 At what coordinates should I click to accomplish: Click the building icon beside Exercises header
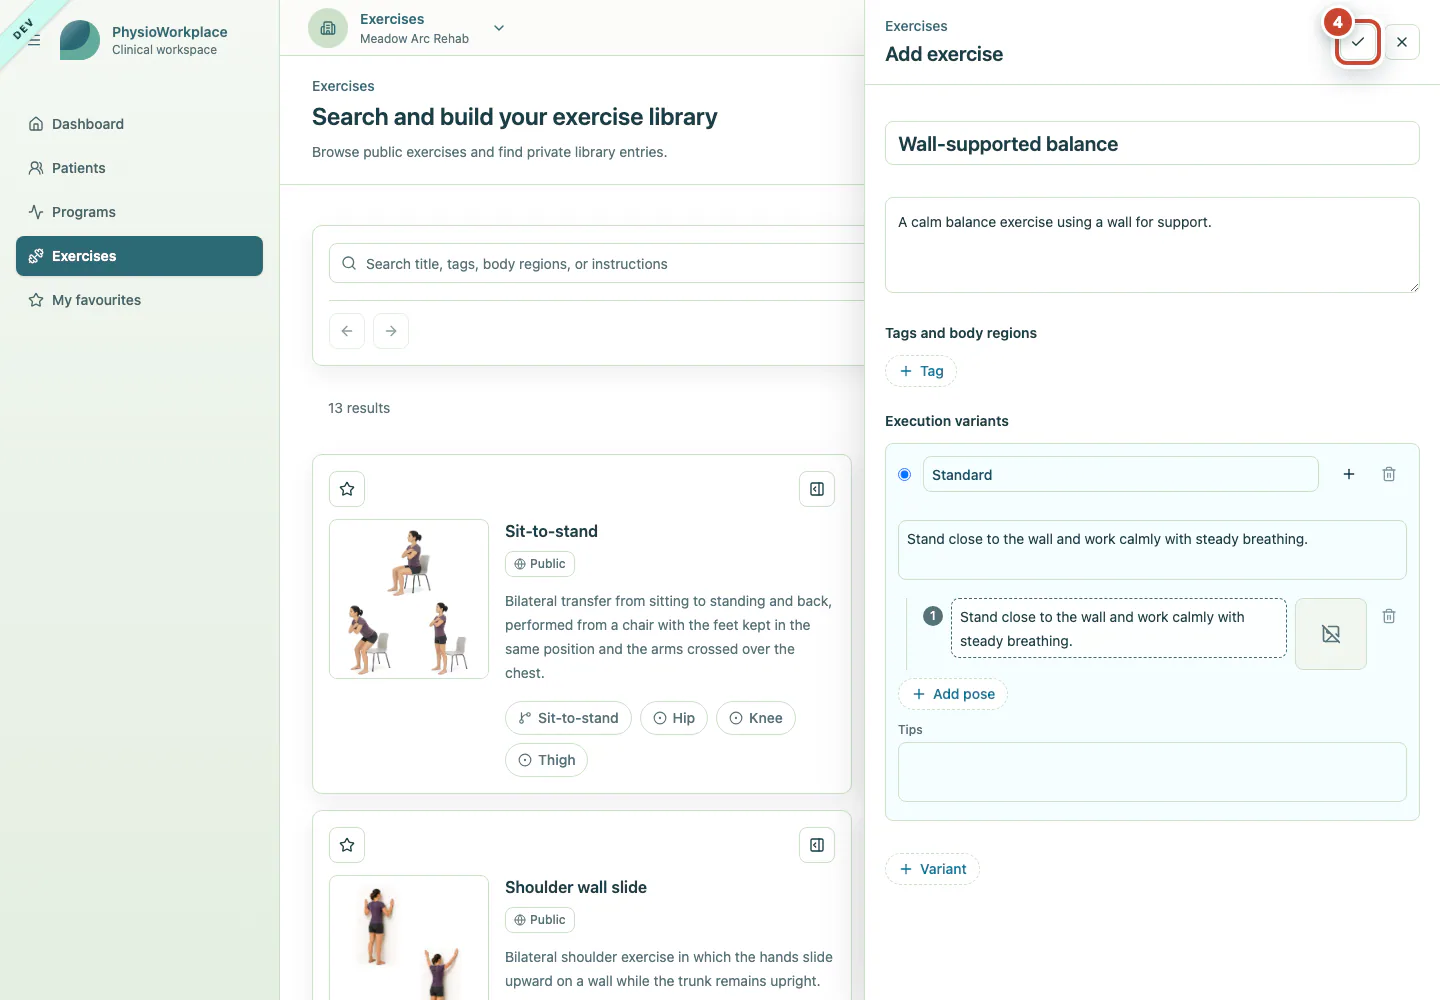click(x=328, y=28)
